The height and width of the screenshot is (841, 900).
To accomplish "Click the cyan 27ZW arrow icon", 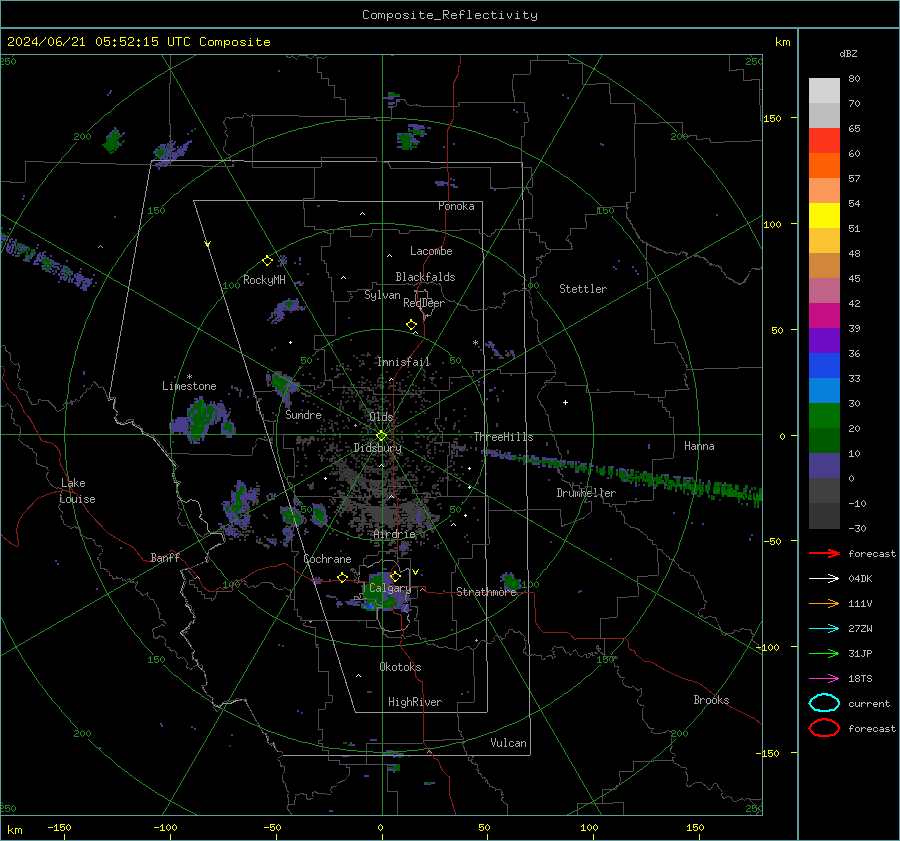I will [824, 629].
